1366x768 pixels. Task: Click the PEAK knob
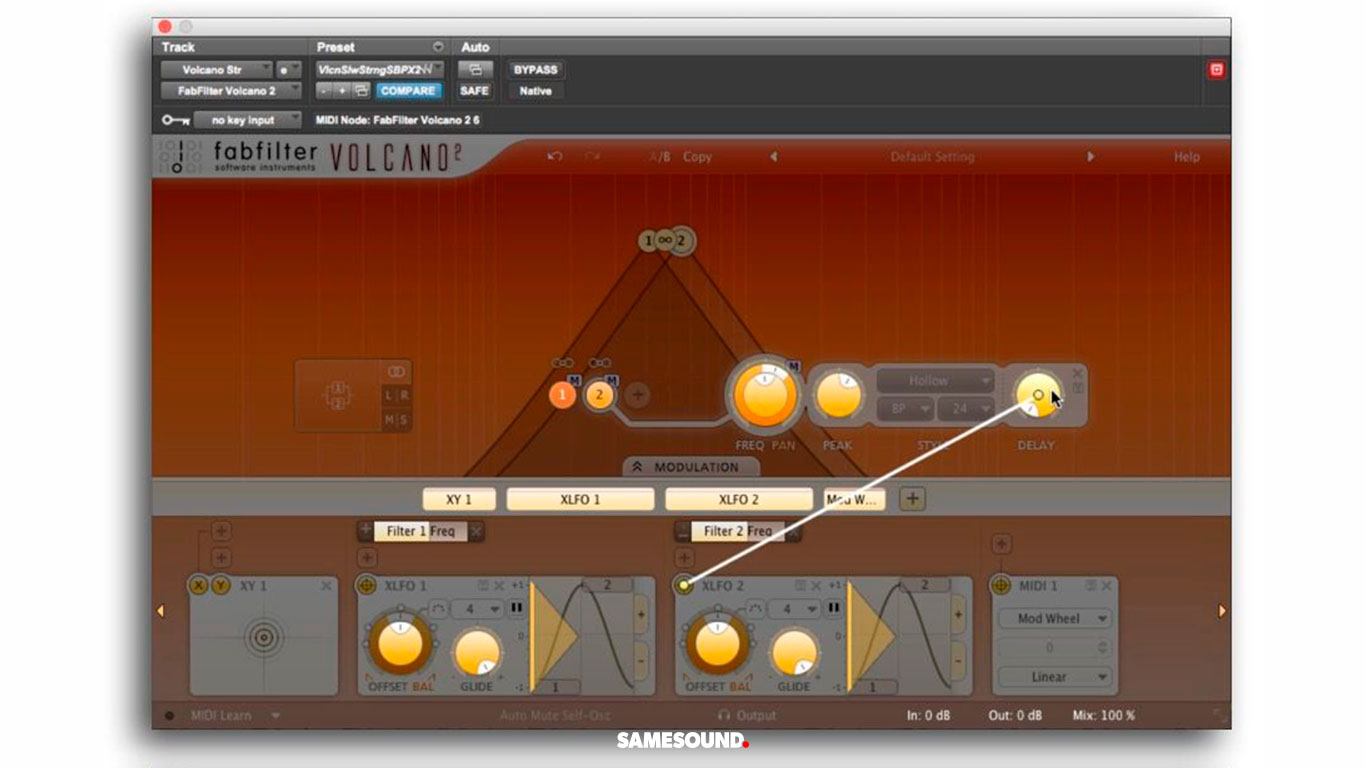(x=838, y=395)
